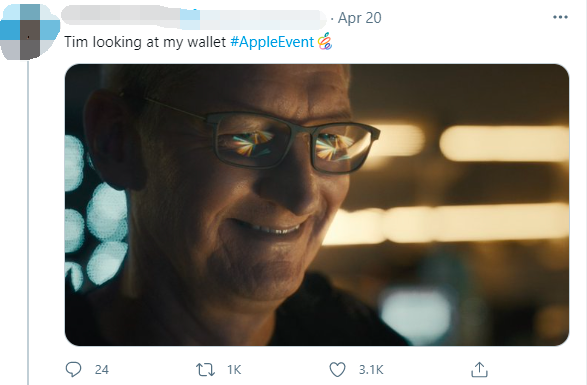Click the 1K retweets count
587x385 pixels.
tap(234, 370)
